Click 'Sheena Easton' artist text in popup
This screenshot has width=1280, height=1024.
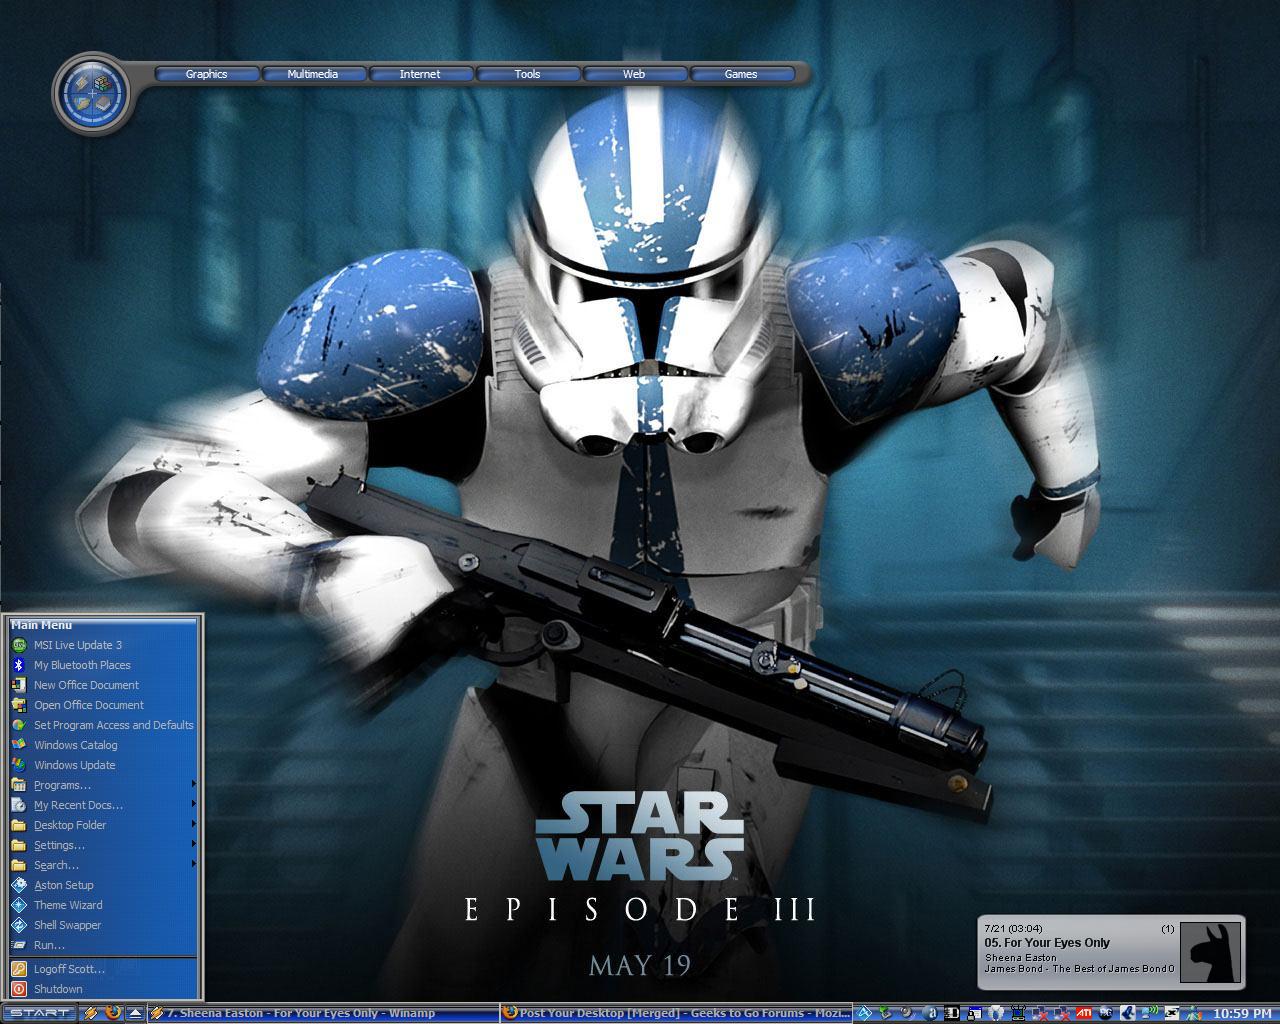click(1020, 957)
